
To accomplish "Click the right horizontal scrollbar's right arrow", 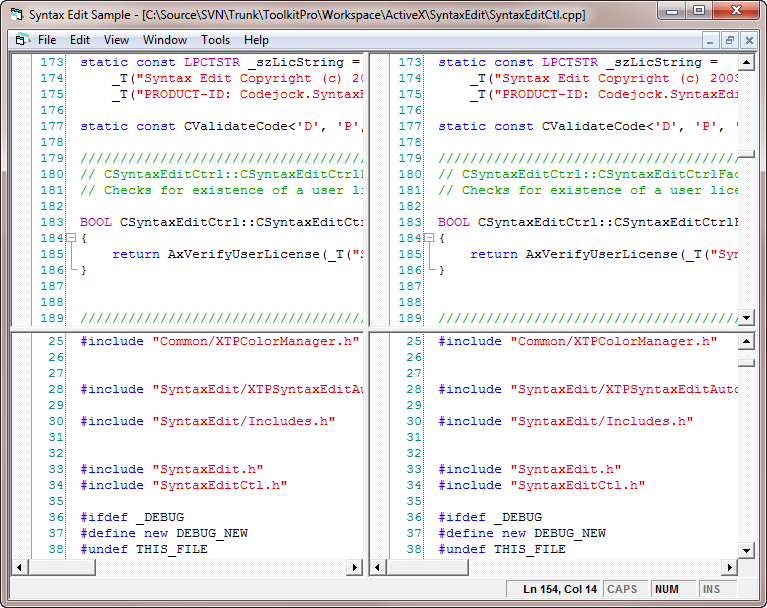I will 729,567.
